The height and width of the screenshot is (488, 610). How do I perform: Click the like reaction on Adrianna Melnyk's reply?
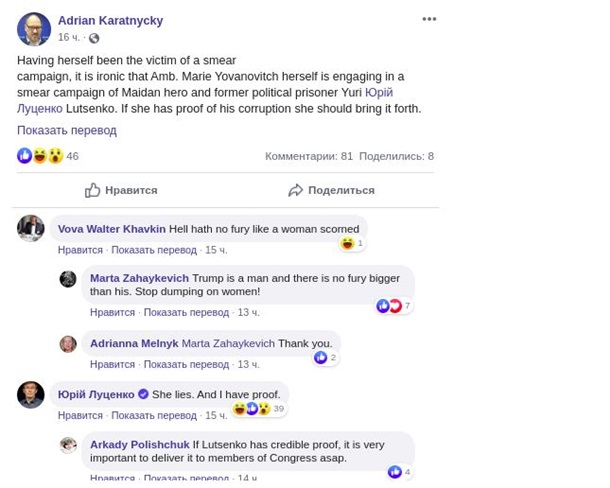(x=321, y=357)
